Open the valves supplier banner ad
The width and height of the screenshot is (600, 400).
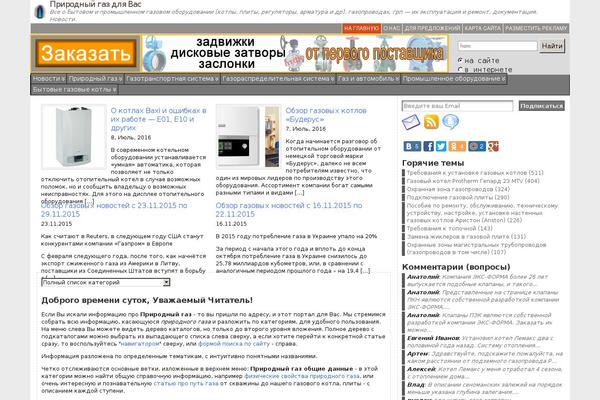click(x=295, y=53)
